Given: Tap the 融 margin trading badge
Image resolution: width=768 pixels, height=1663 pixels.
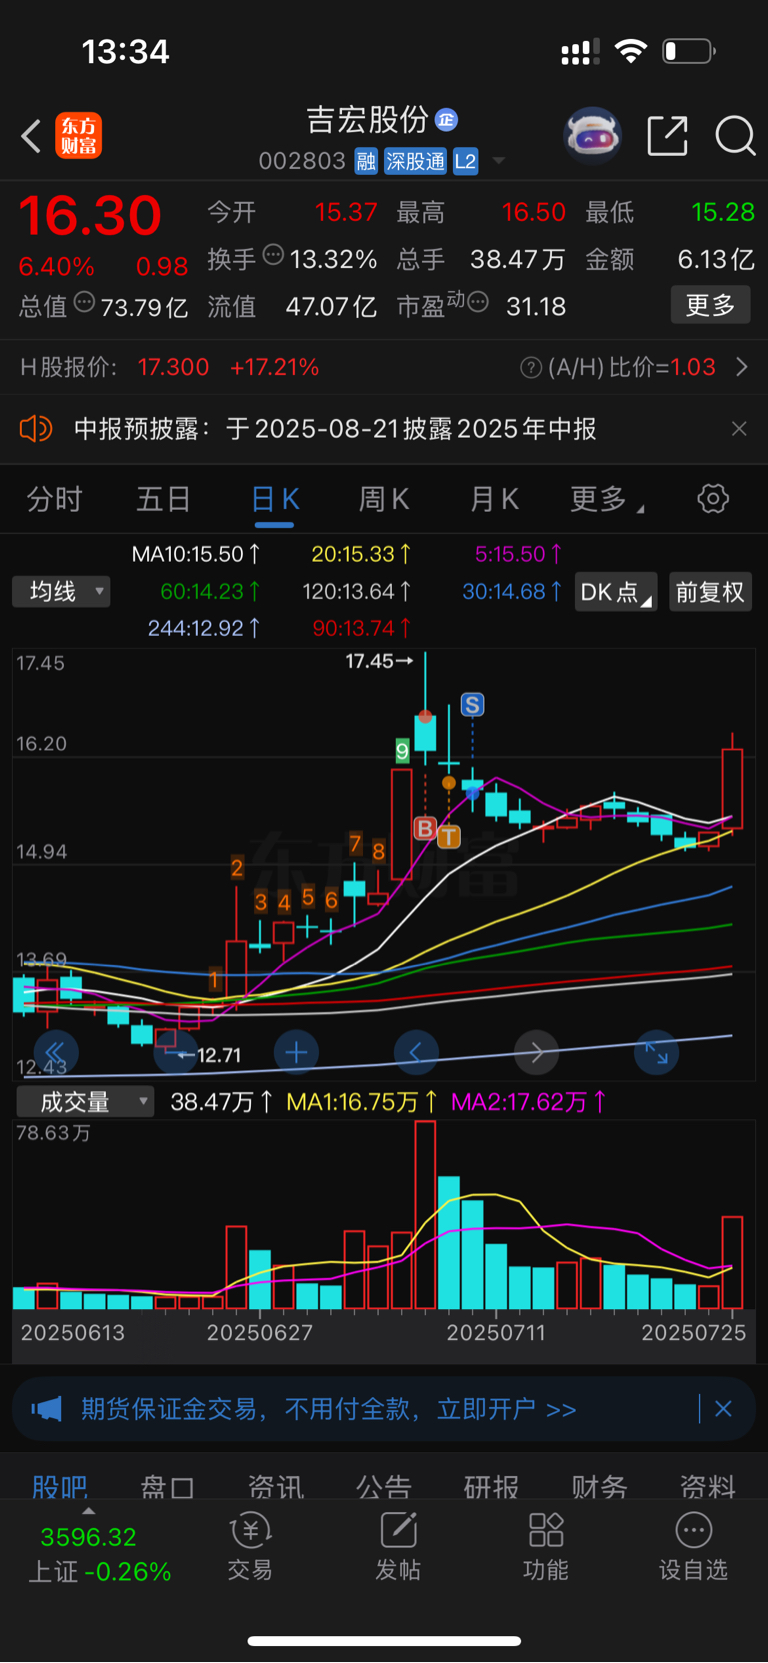Looking at the screenshot, I should pyautogui.click(x=366, y=161).
